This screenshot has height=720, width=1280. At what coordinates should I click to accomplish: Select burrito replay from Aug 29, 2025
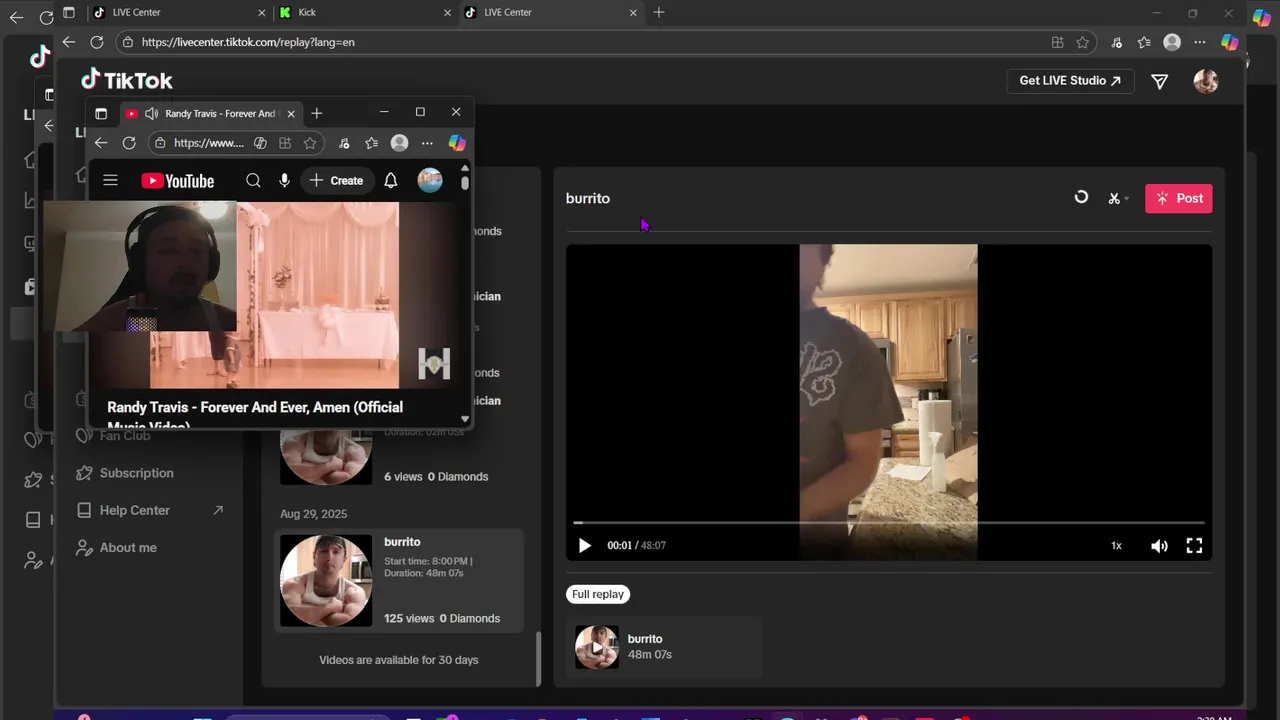[399, 580]
